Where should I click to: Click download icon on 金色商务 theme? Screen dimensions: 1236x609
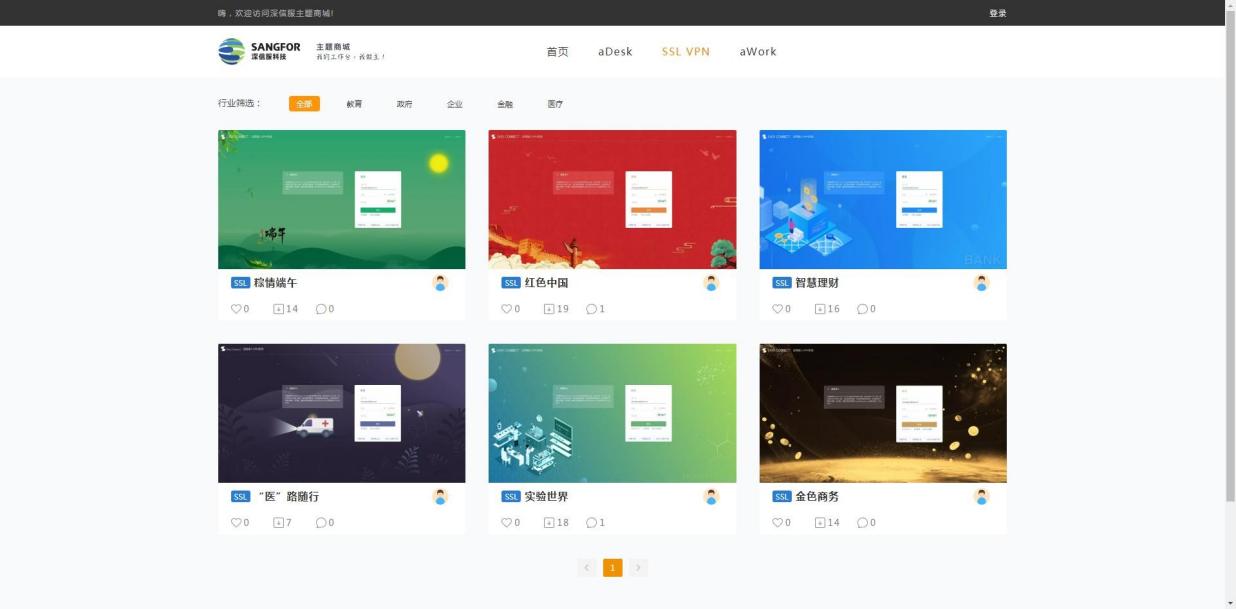click(x=820, y=523)
